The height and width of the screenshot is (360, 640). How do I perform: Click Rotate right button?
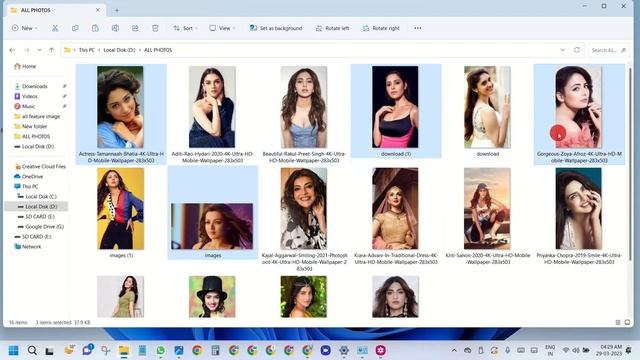point(381,28)
